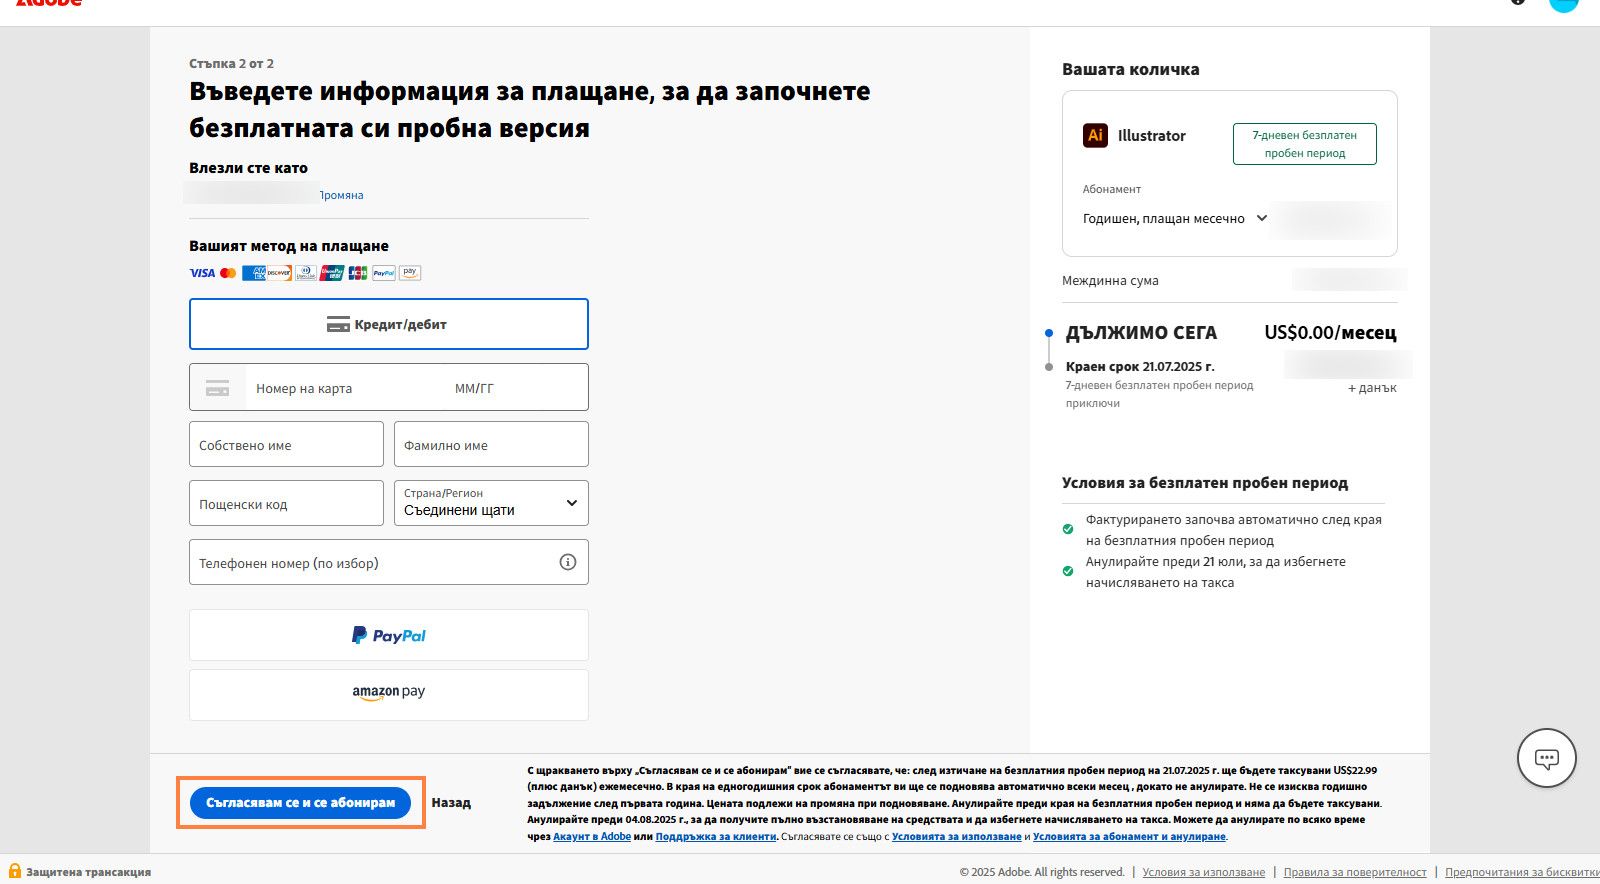Image resolution: width=1600 pixels, height=884 pixels.
Task: Click the American Express logo
Action: (x=253, y=273)
